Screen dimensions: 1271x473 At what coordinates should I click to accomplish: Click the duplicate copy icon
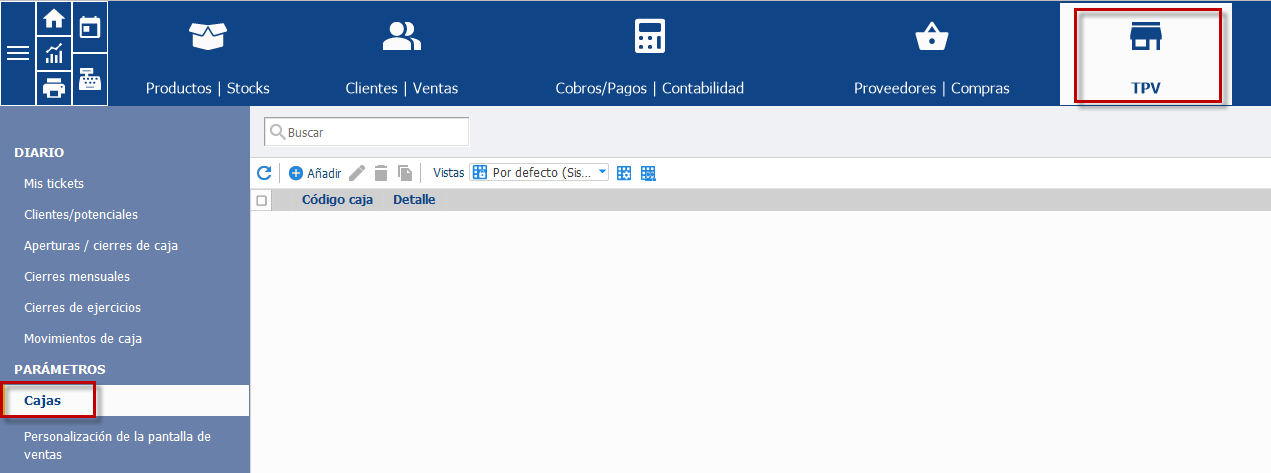(405, 173)
